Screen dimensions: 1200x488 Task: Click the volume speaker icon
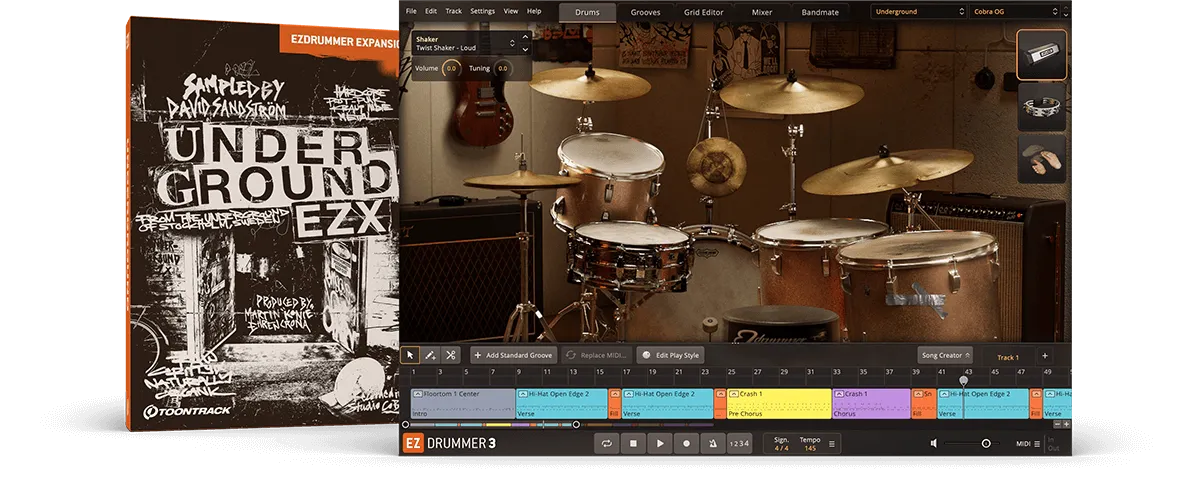click(x=934, y=443)
